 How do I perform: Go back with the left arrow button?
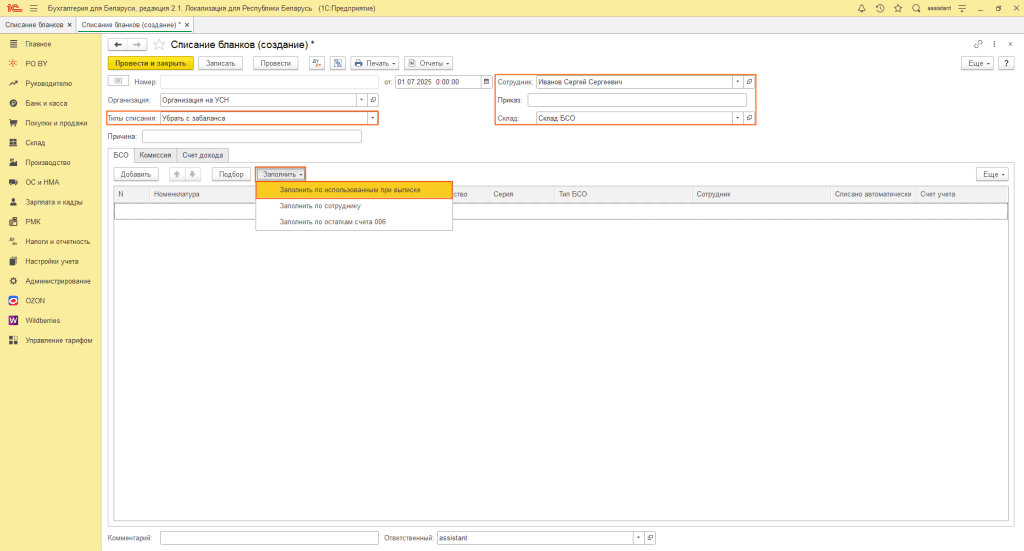118,44
